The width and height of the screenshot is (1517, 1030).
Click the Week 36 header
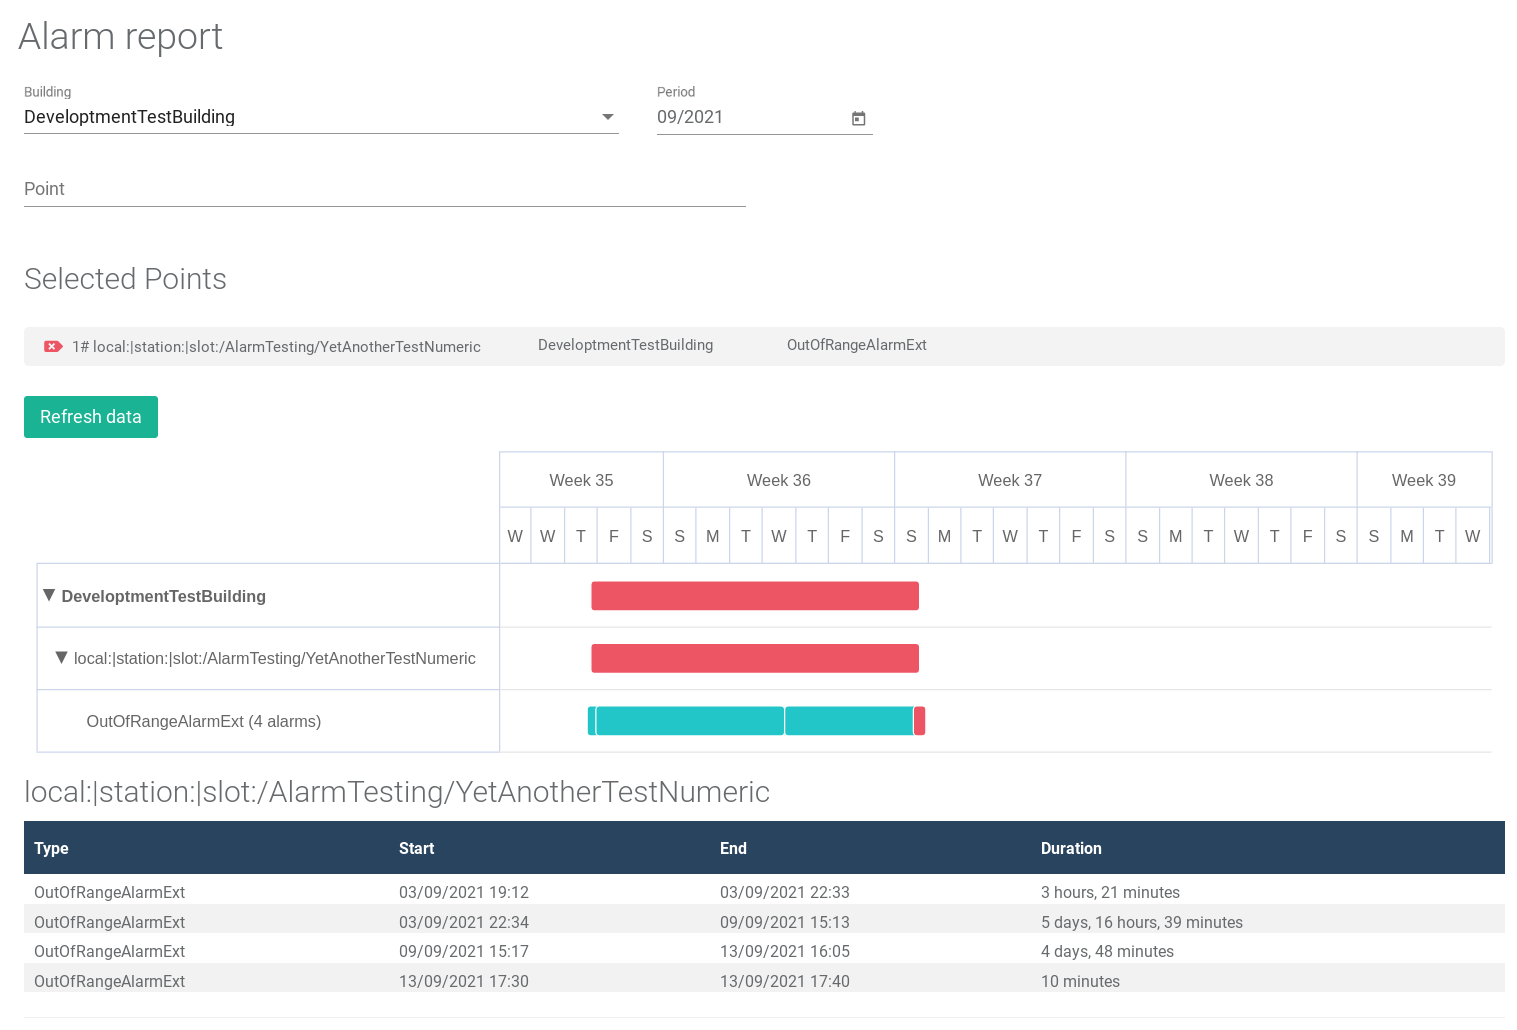pos(778,480)
